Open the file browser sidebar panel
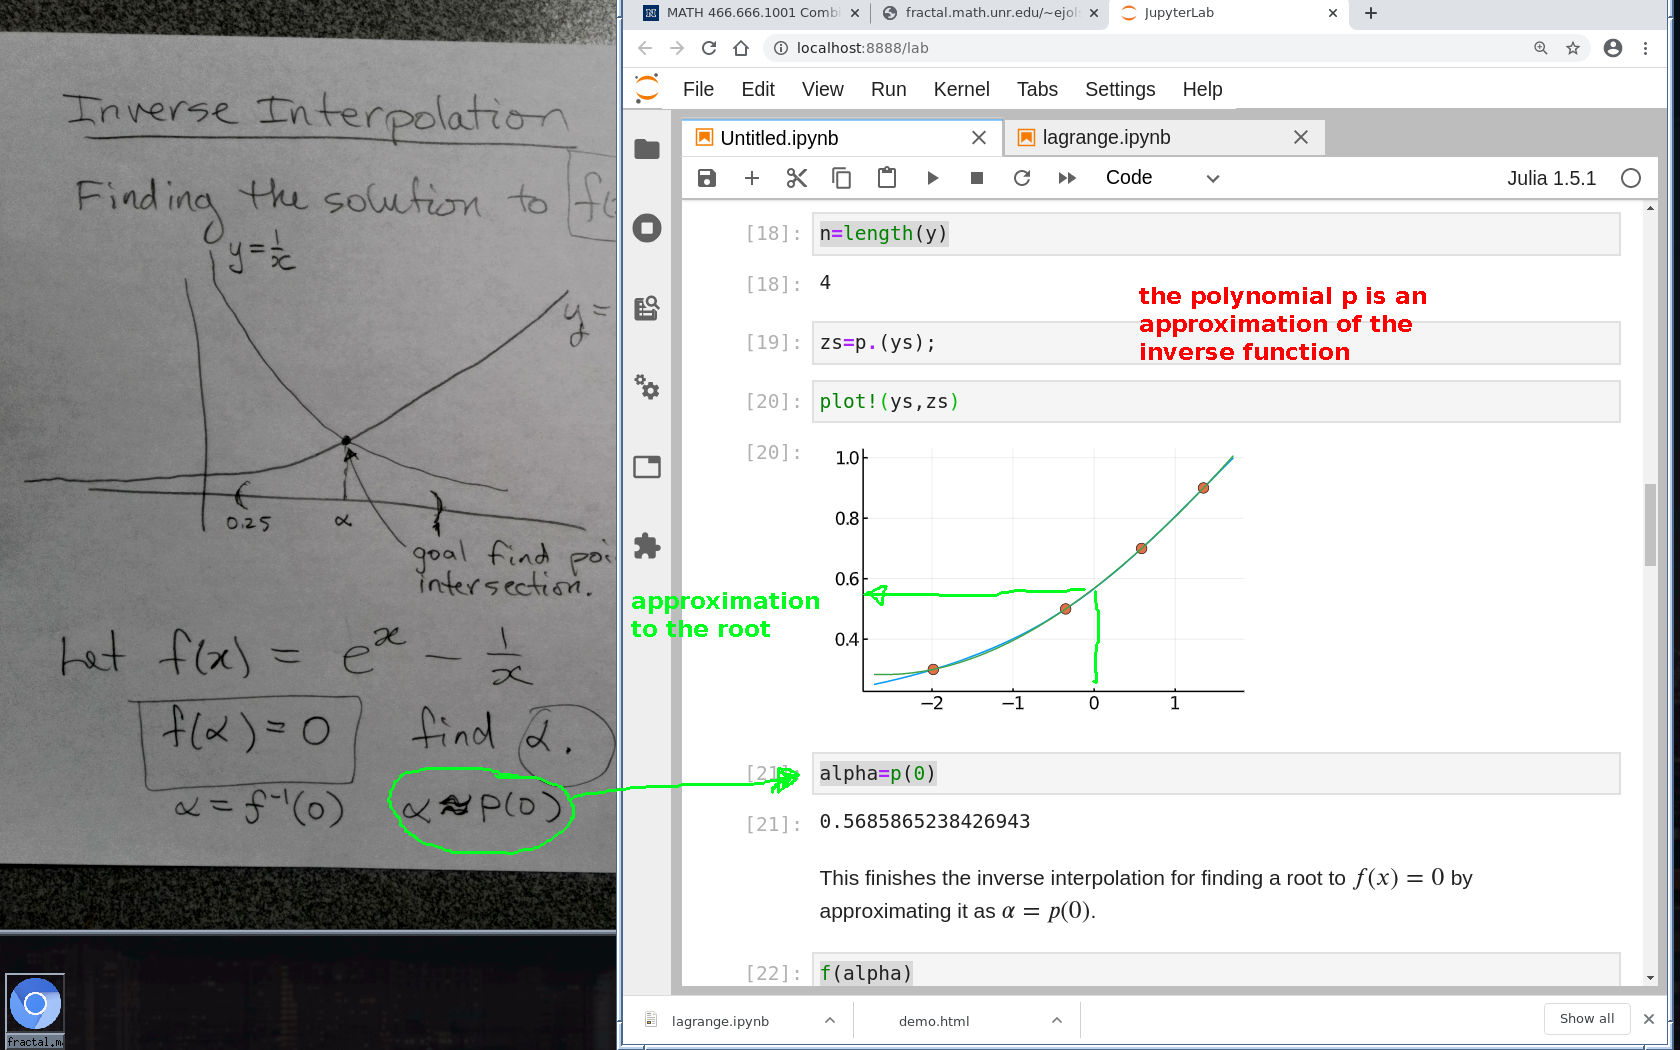Screen dimensions: 1680x1050 (647, 149)
